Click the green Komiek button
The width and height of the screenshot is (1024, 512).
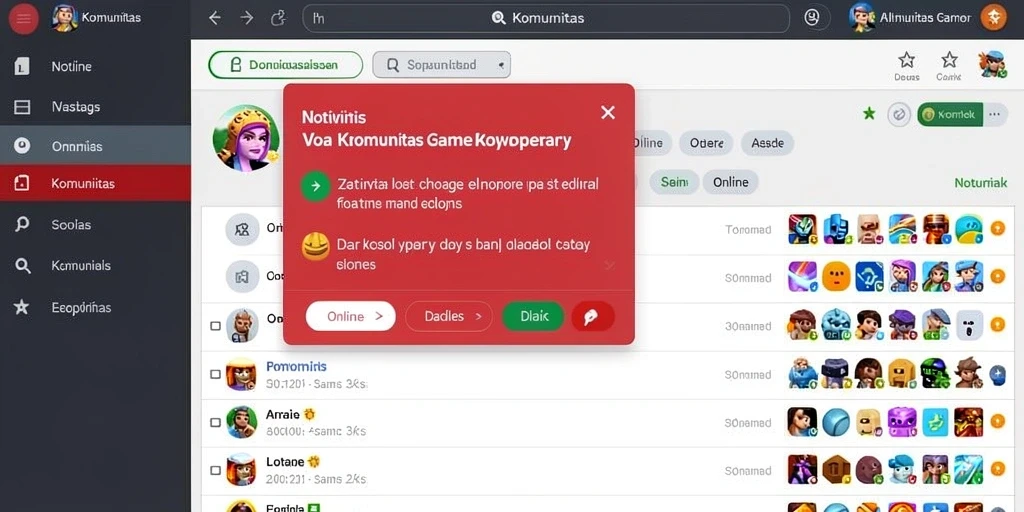click(x=950, y=115)
